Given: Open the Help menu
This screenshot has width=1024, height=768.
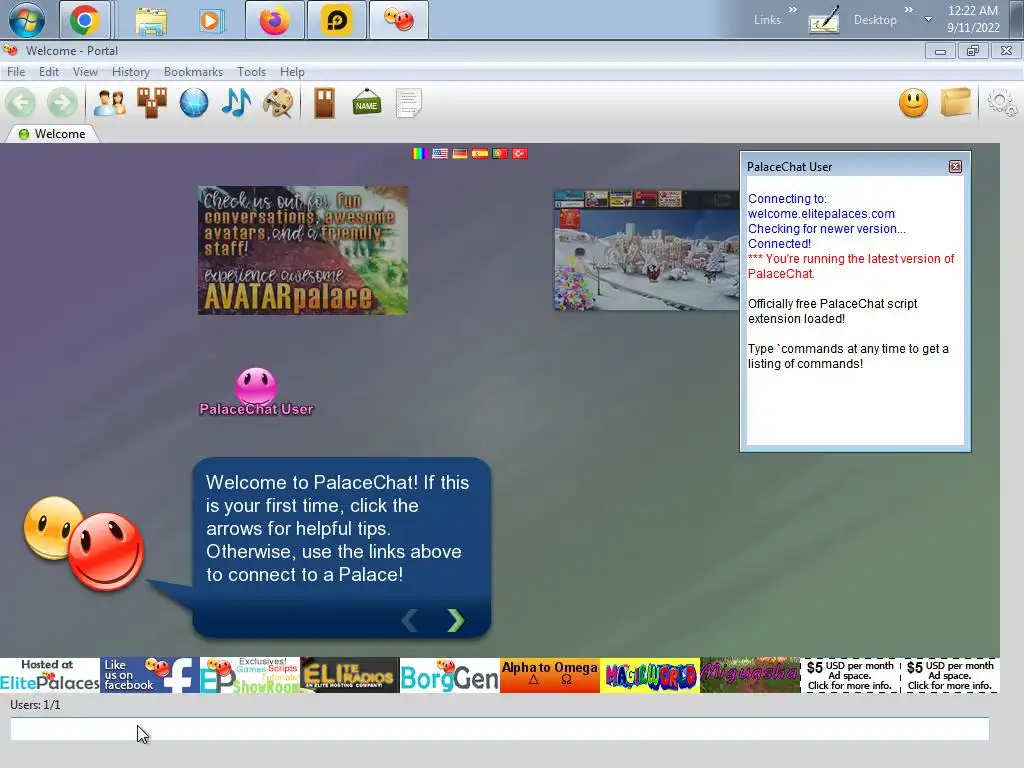Looking at the screenshot, I should click(292, 72).
